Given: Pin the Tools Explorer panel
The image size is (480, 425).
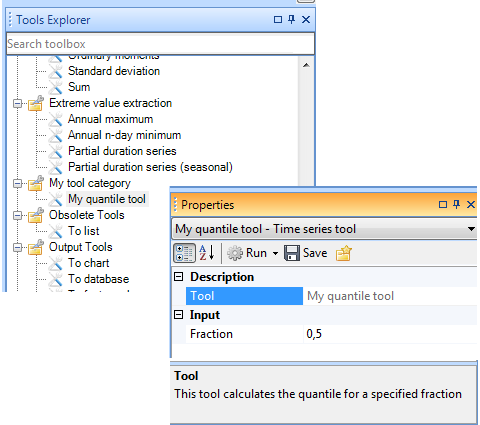Looking at the screenshot, I should [x=292, y=19].
